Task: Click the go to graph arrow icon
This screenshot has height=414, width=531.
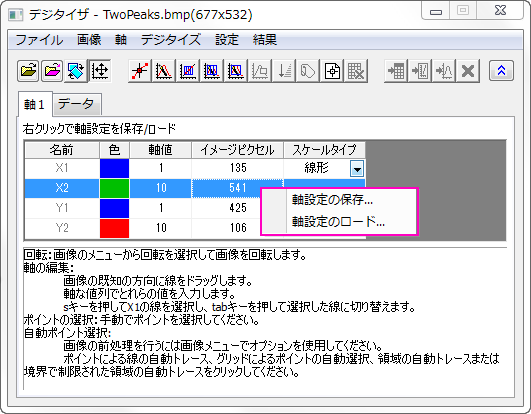Action: (x=420, y=71)
